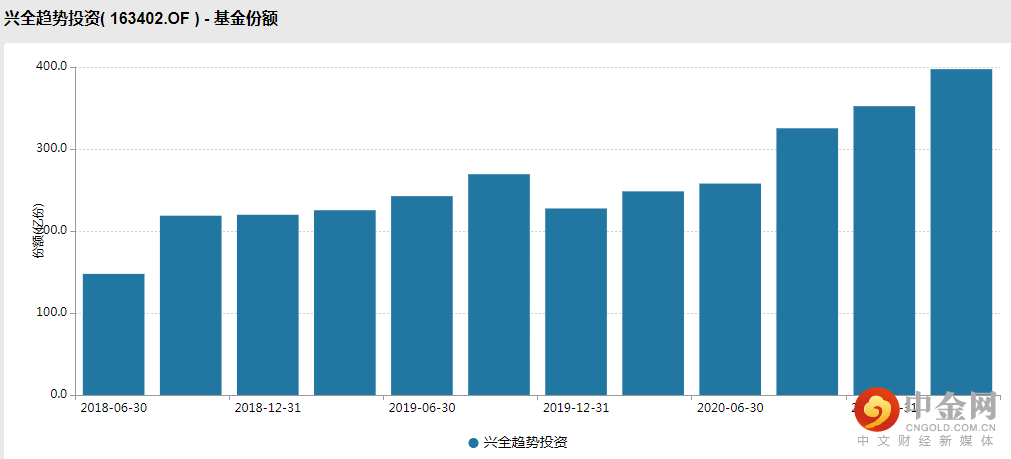The height and width of the screenshot is (459, 1011).
Task: Select the tallest bar reaching 400
Action: 961,232
